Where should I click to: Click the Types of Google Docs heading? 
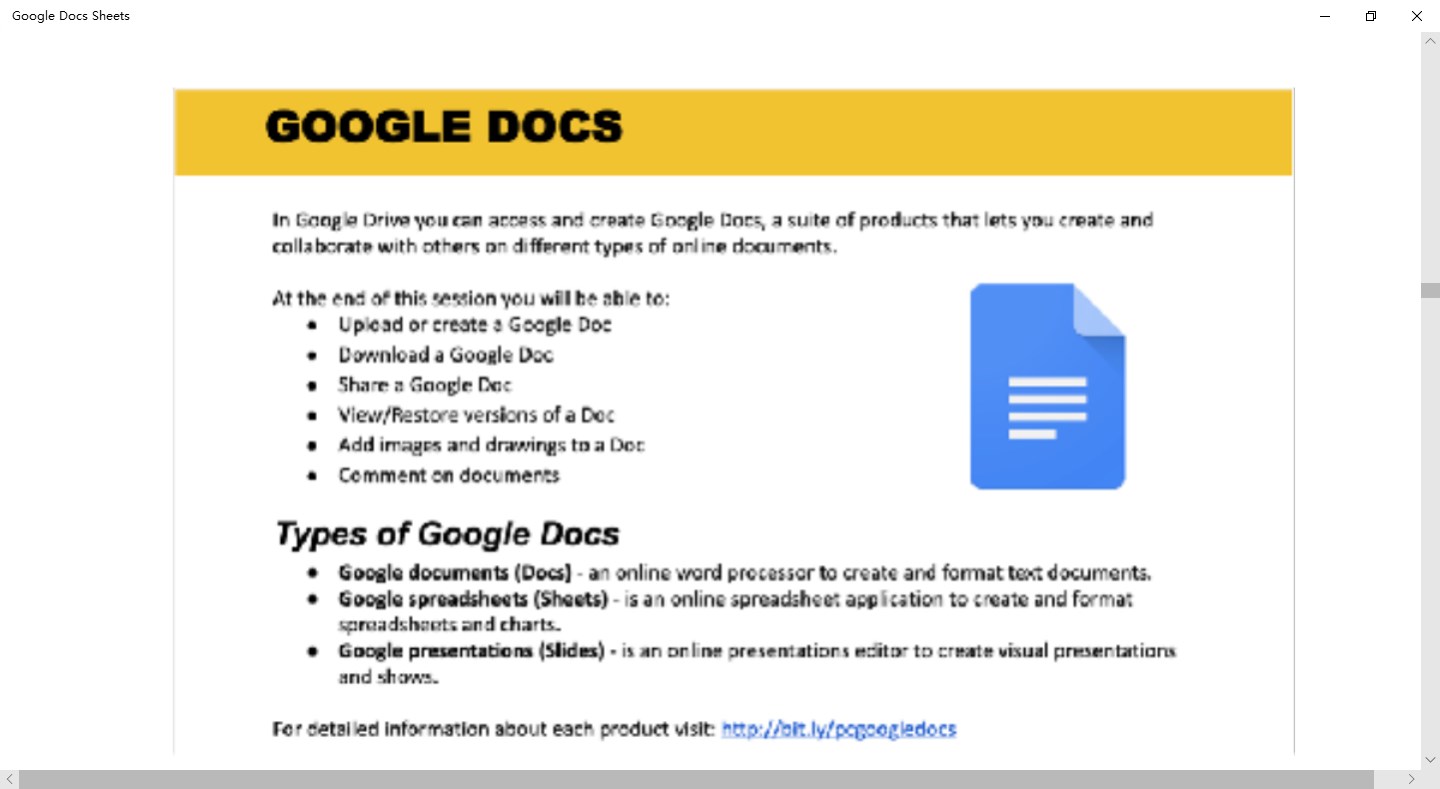pyautogui.click(x=447, y=534)
